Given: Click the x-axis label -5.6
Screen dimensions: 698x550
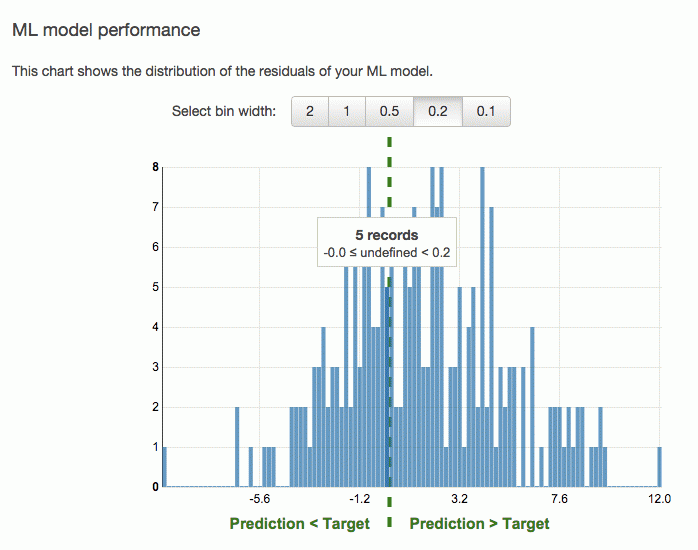Looking at the screenshot, I should [260, 499].
